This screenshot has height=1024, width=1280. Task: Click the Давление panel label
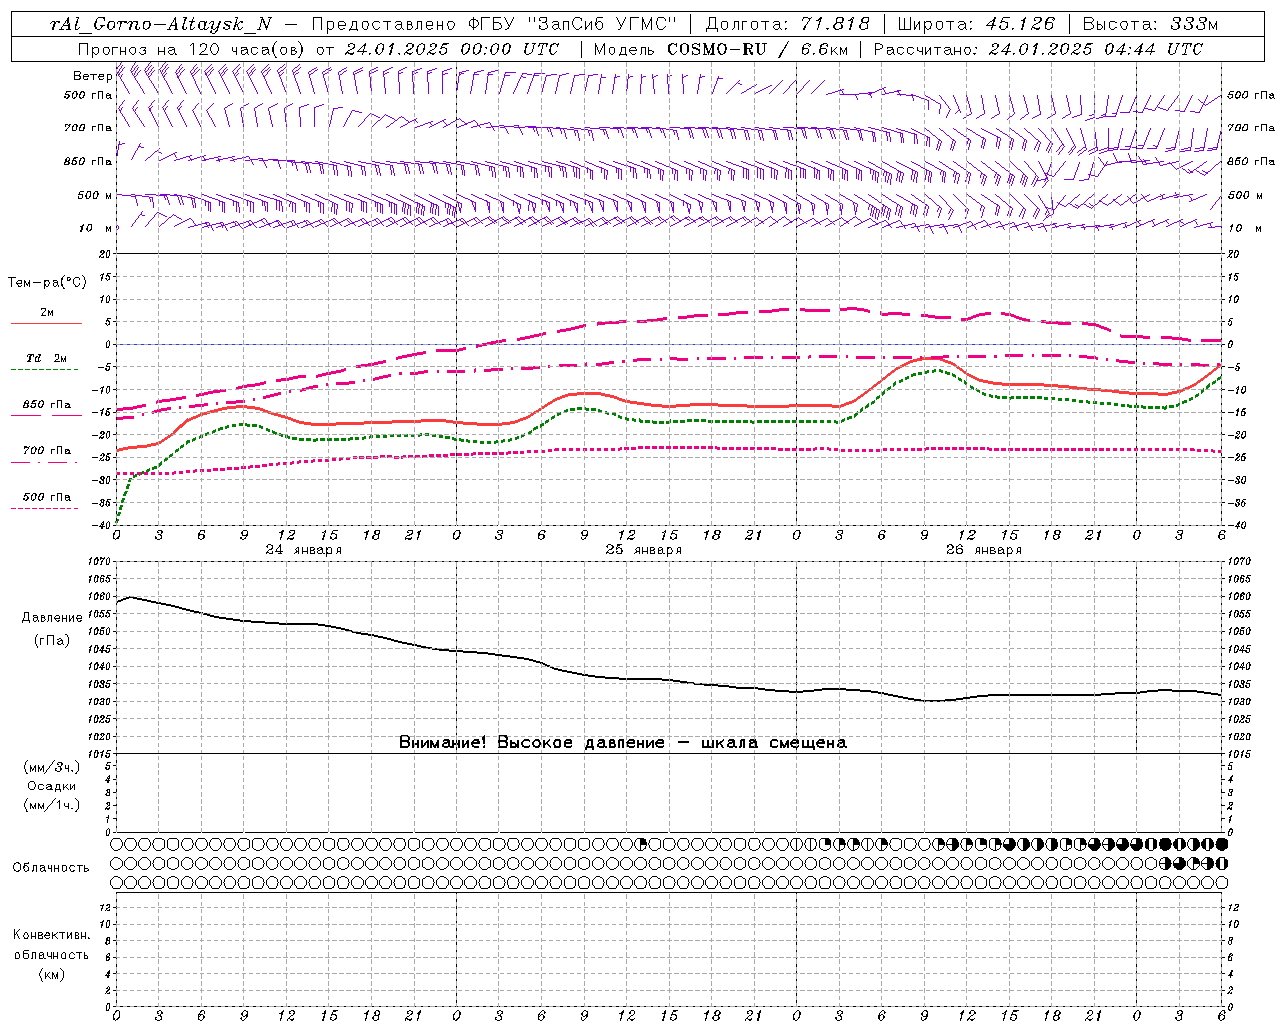(52, 618)
